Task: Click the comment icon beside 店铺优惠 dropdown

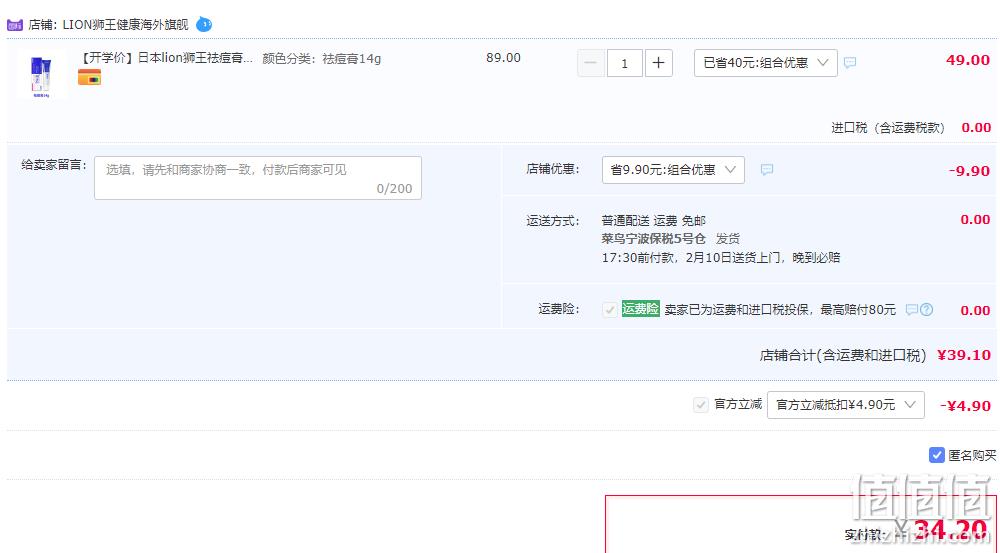Action: click(767, 170)
